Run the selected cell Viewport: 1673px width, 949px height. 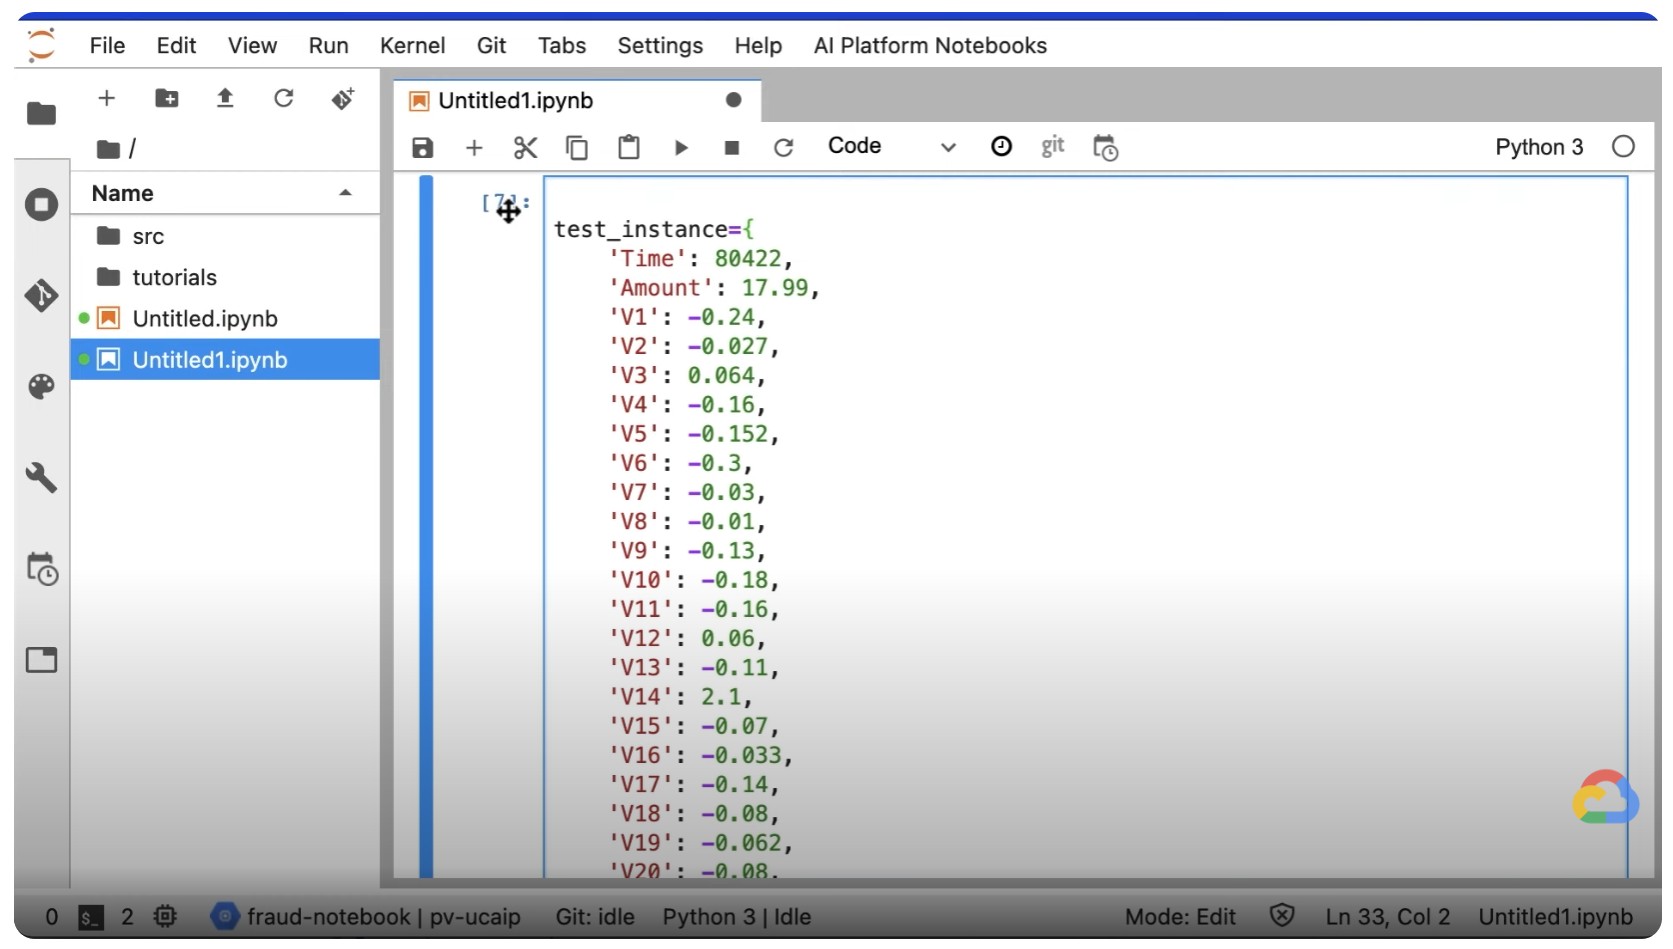pos(681,148)
